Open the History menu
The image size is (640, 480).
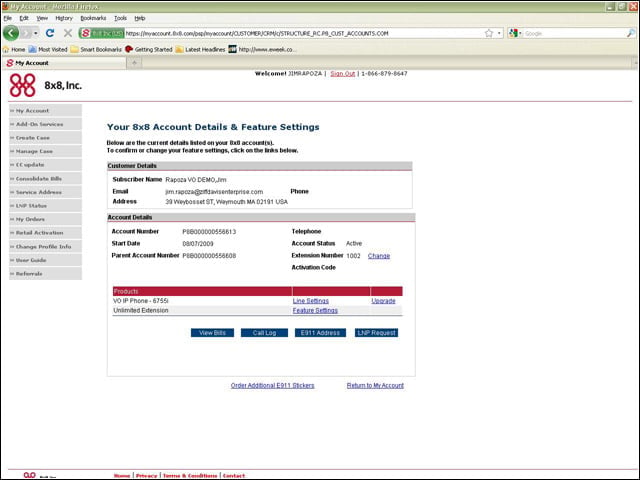(x=64, y=18)
